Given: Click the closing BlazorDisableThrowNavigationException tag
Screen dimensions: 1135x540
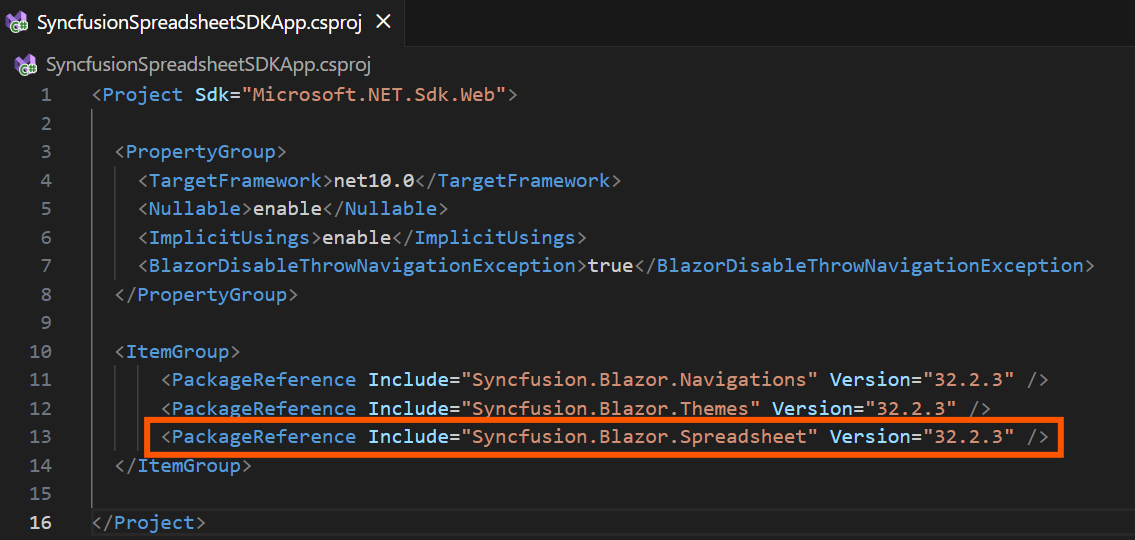Looking at the screenshot, I should [864, 266].
